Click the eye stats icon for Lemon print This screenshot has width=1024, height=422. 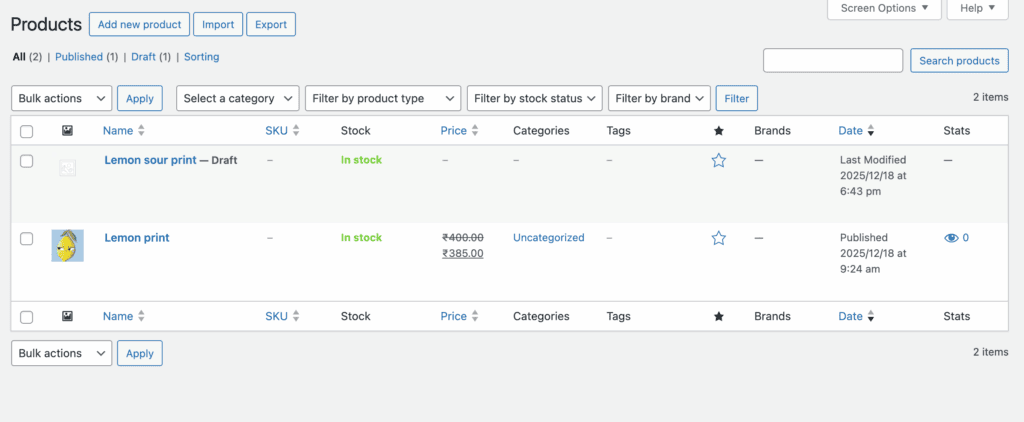tap(951, 238)
